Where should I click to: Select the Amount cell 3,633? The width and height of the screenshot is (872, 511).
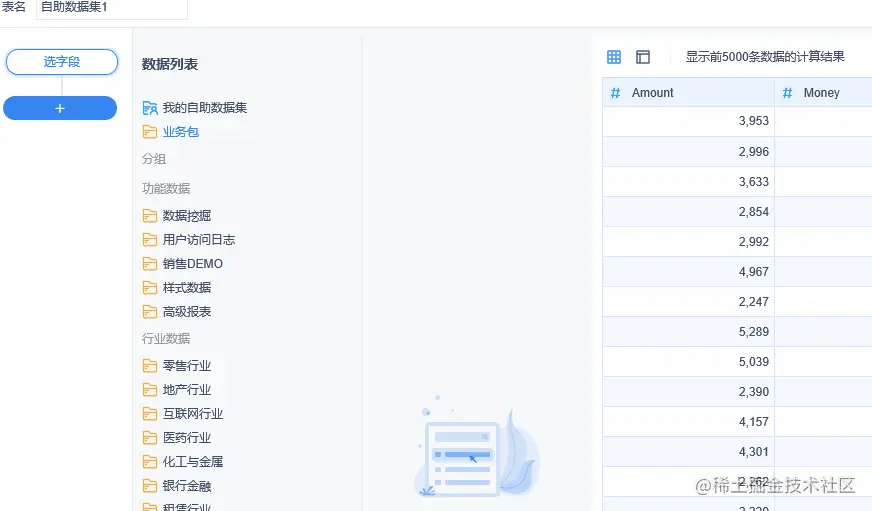tap(688, 181)
